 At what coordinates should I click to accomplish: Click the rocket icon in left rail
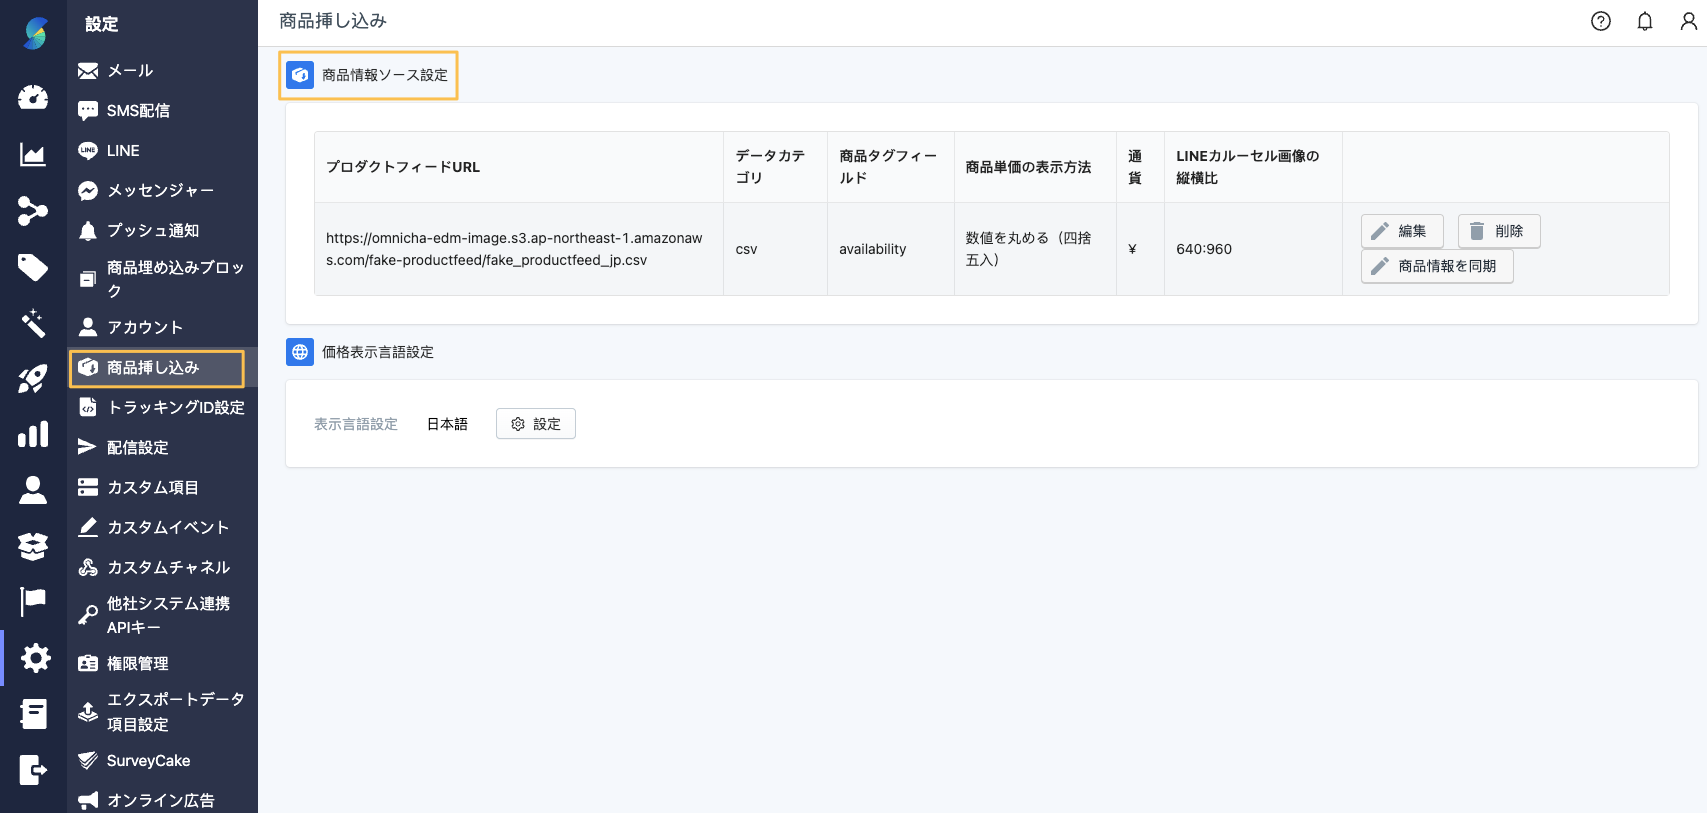point(33,379)
